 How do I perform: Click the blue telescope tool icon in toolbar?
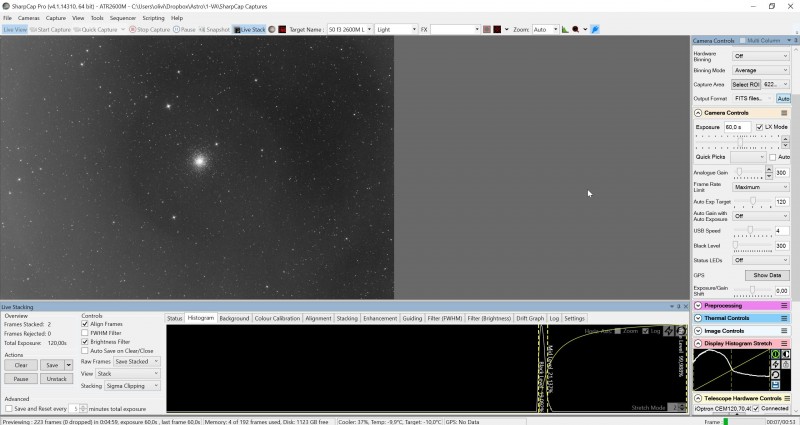[x=595, y=30]
